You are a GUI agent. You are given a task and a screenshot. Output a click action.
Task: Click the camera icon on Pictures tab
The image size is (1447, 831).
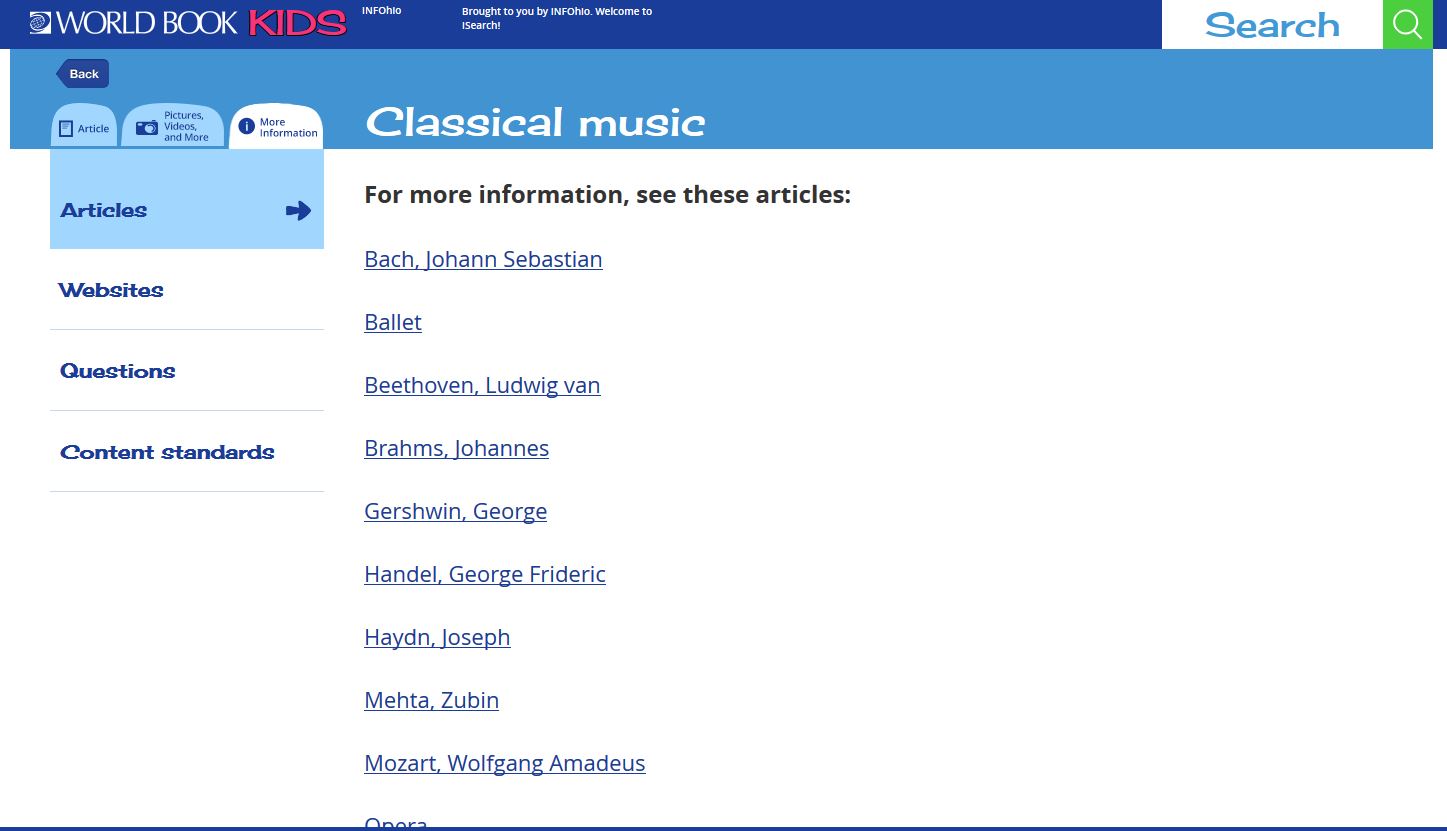[x=147, y=127]
